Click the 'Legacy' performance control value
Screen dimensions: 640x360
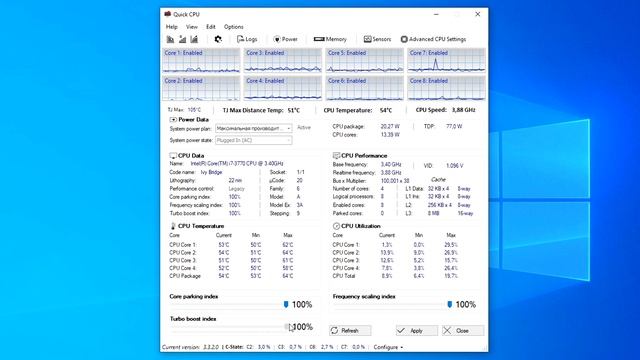tap(237, 189)
